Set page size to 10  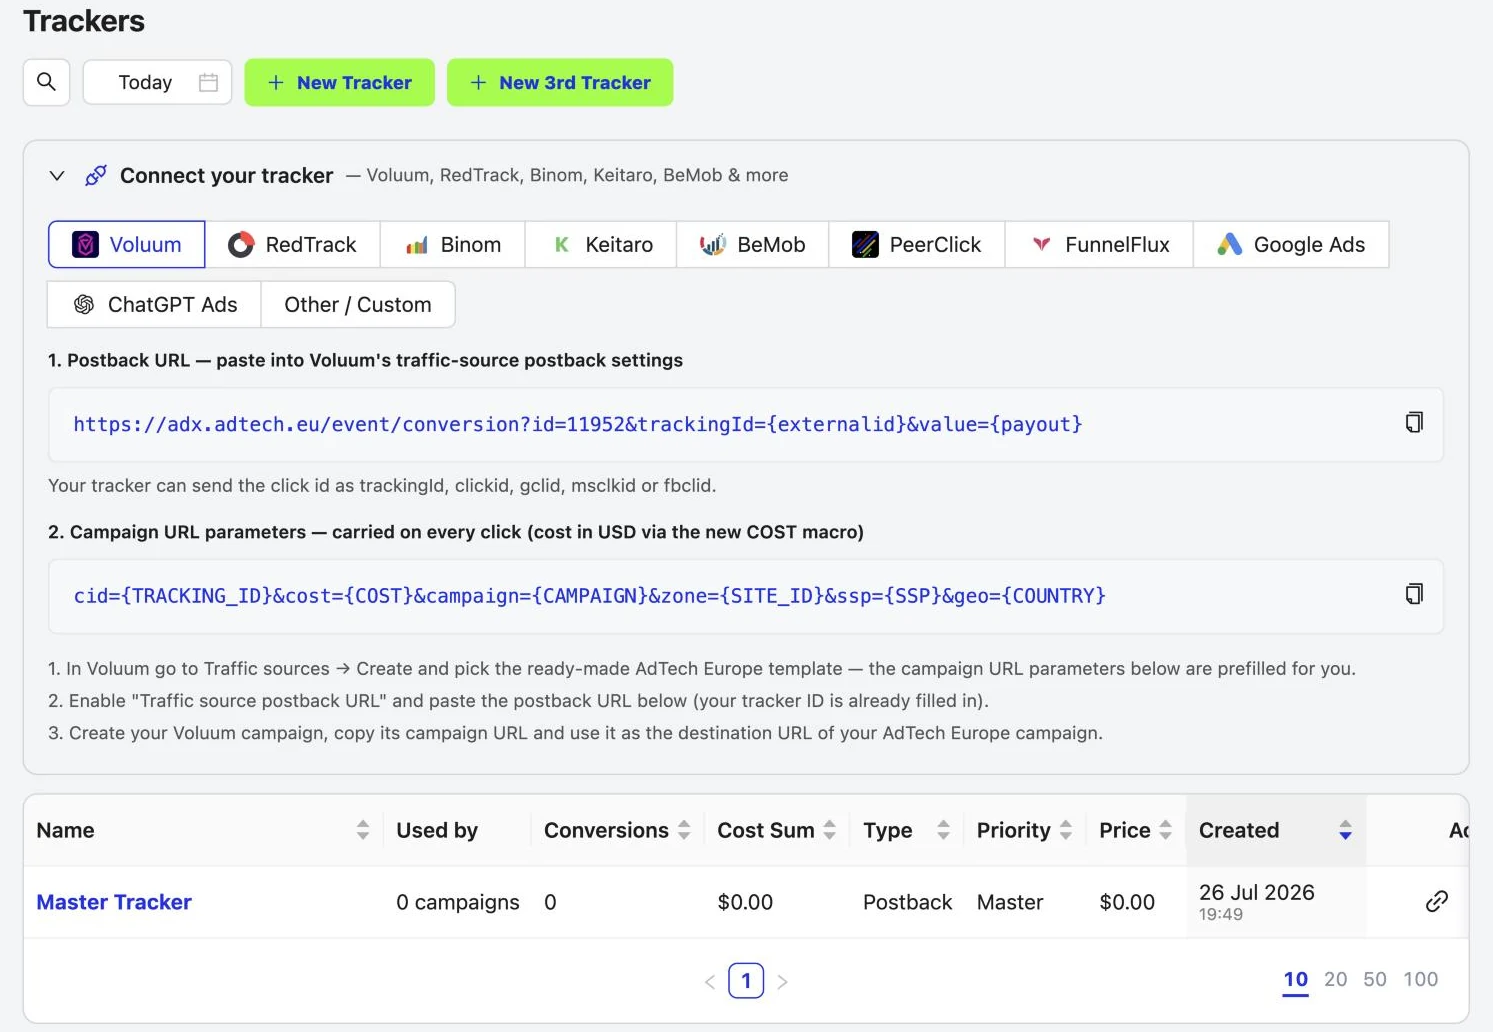coord(1296,980)
